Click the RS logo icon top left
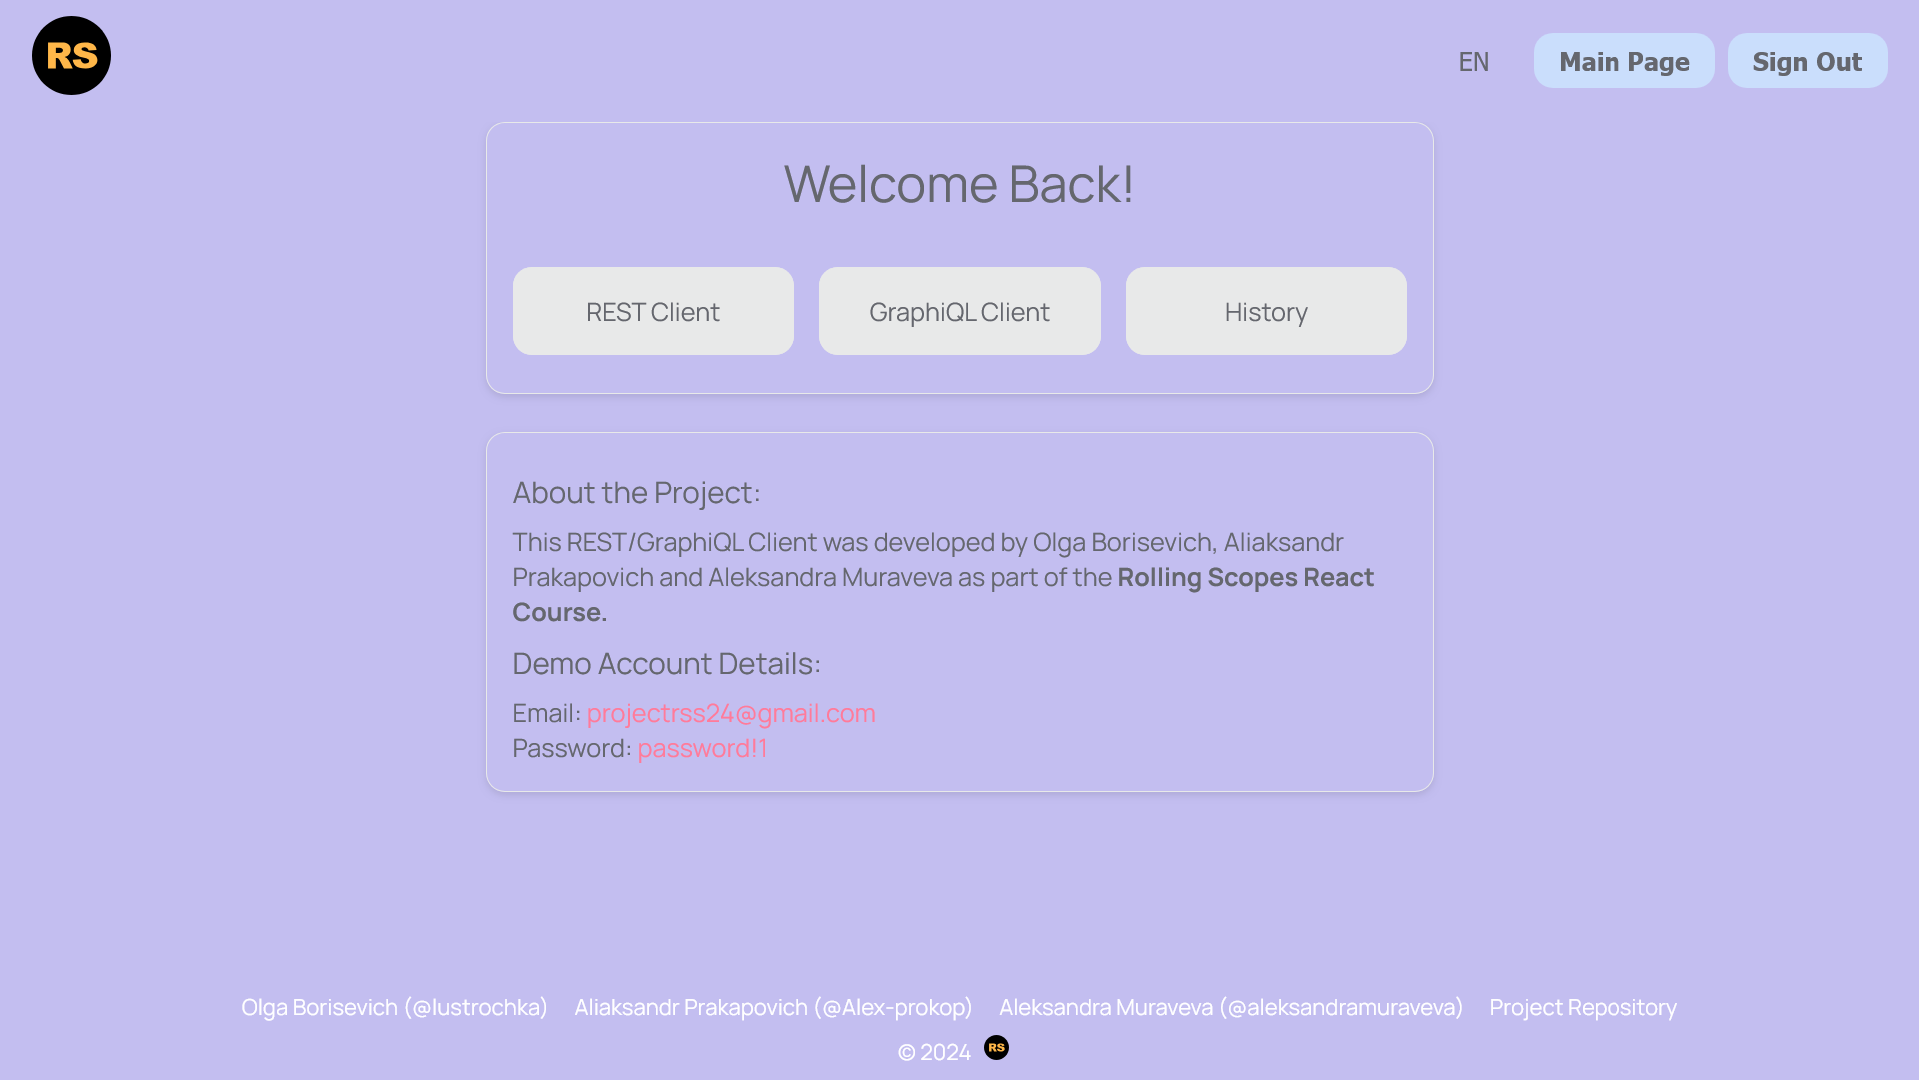1920x1080 pixels. [71, 55]
